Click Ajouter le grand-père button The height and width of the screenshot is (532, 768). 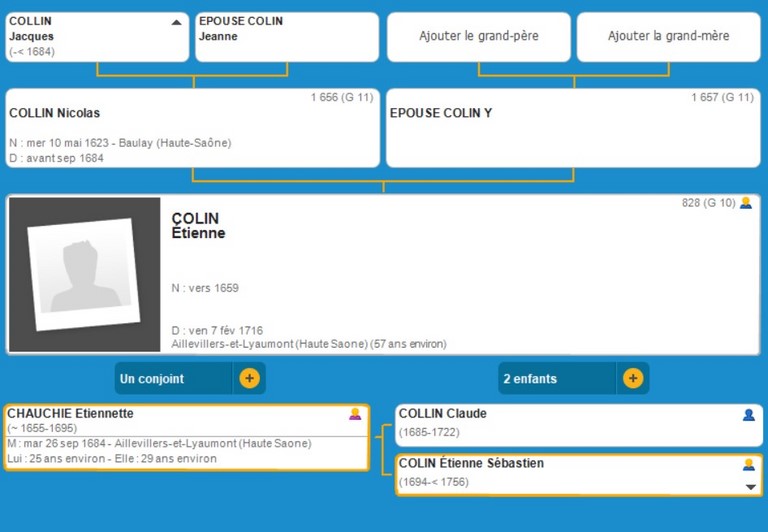tap(478, 36)
